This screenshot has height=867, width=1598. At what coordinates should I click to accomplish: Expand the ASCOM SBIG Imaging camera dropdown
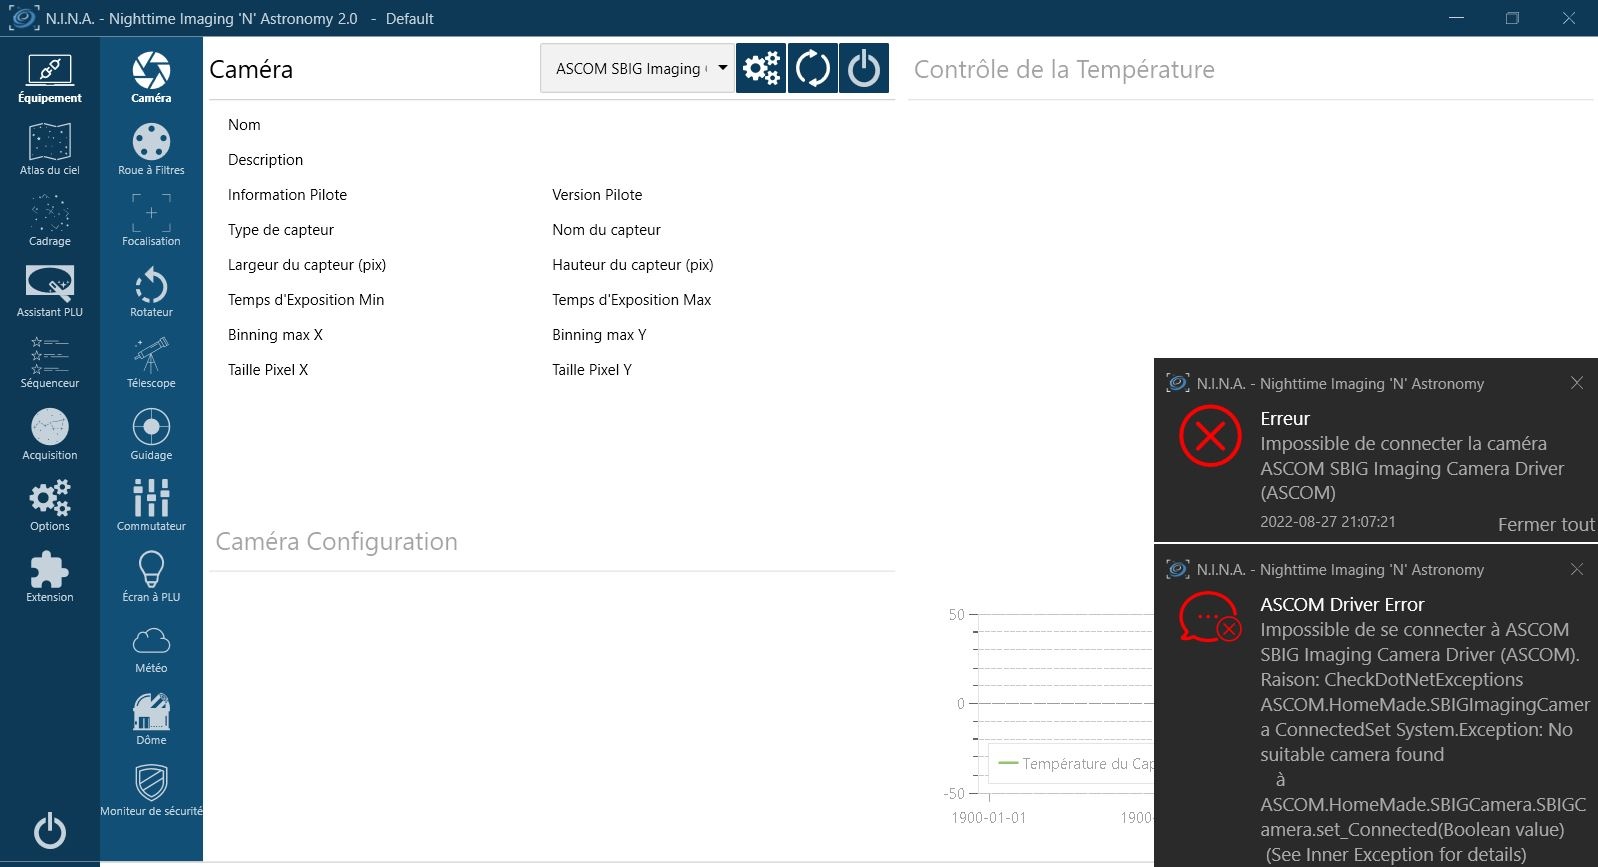pyautogui.click(x=637, y=68)
